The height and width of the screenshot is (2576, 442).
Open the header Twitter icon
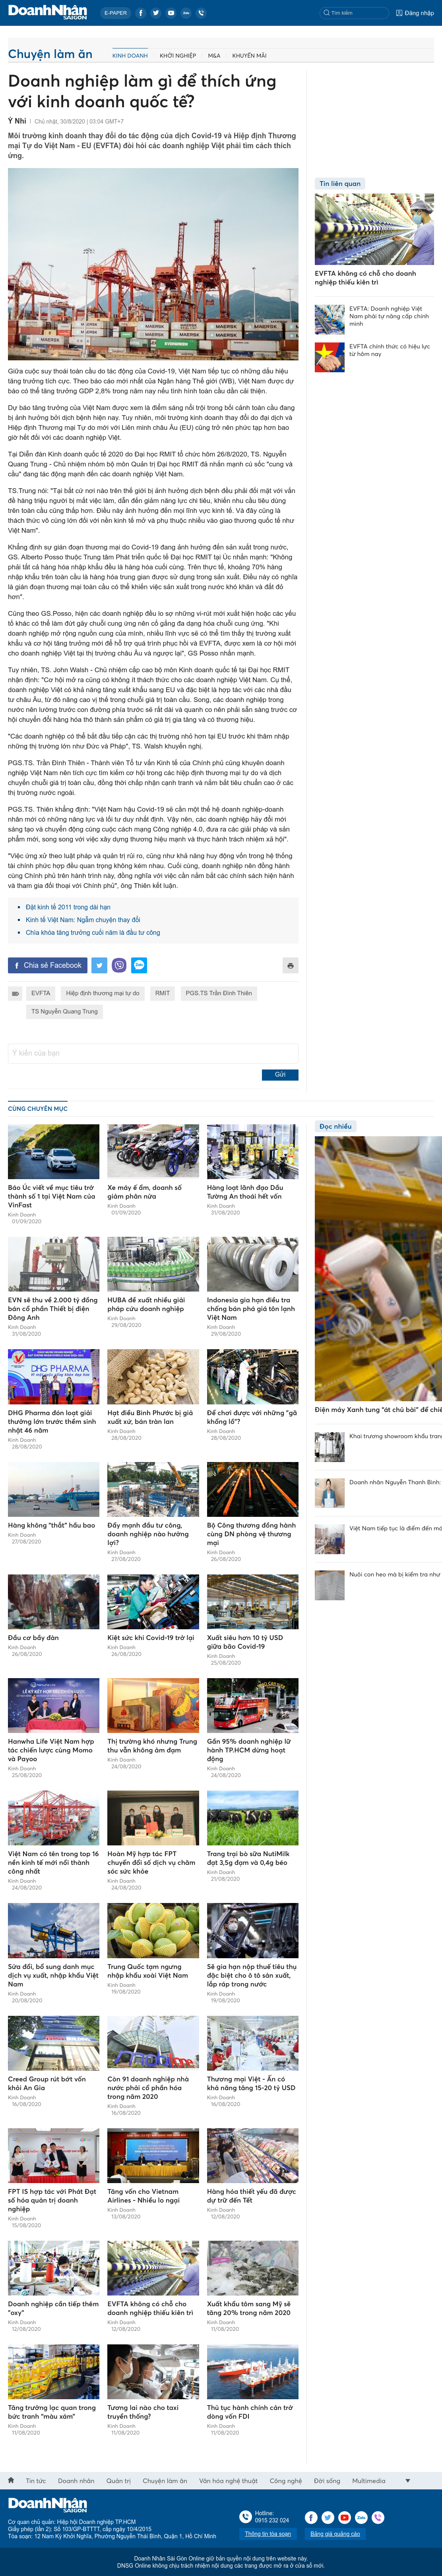pos(156,13)
